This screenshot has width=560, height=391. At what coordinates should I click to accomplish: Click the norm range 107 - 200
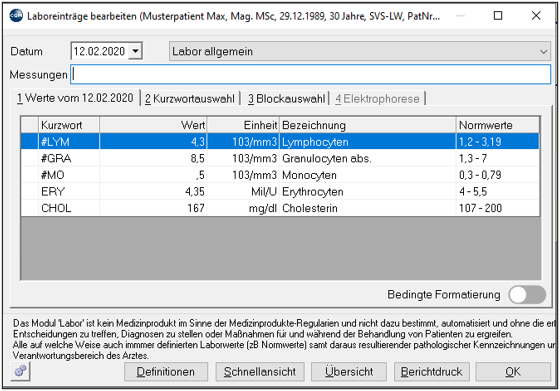(x=480, y=208)
